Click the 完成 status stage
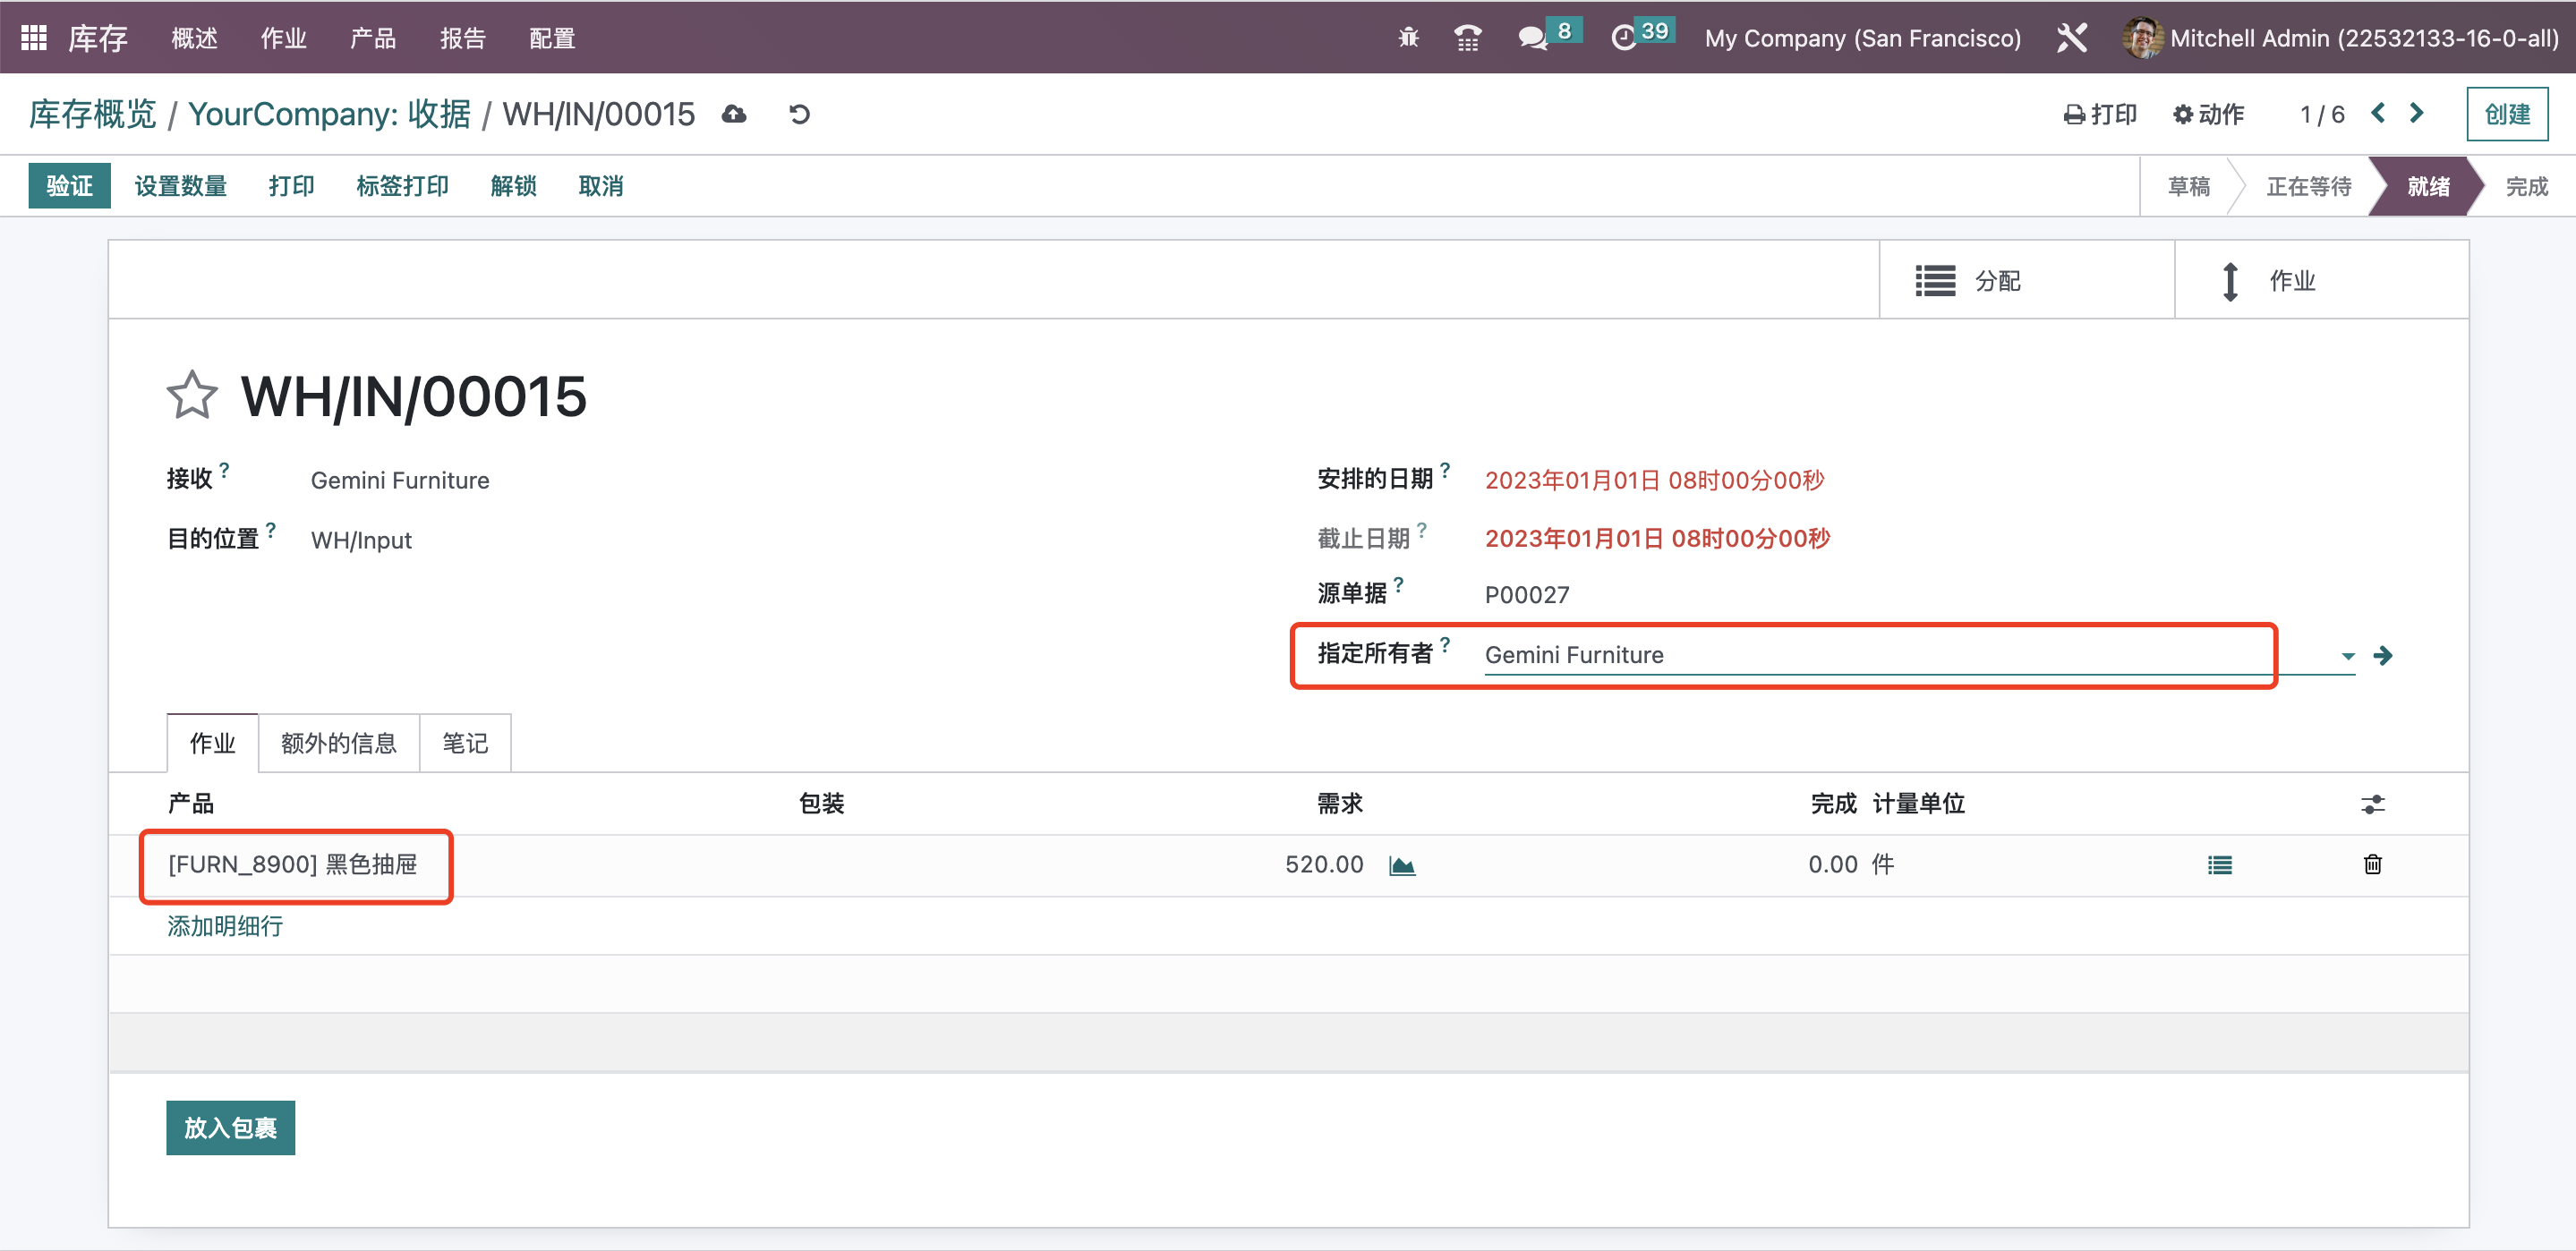Viewport: 2576px width, 1251px height. pos(2526,186)
